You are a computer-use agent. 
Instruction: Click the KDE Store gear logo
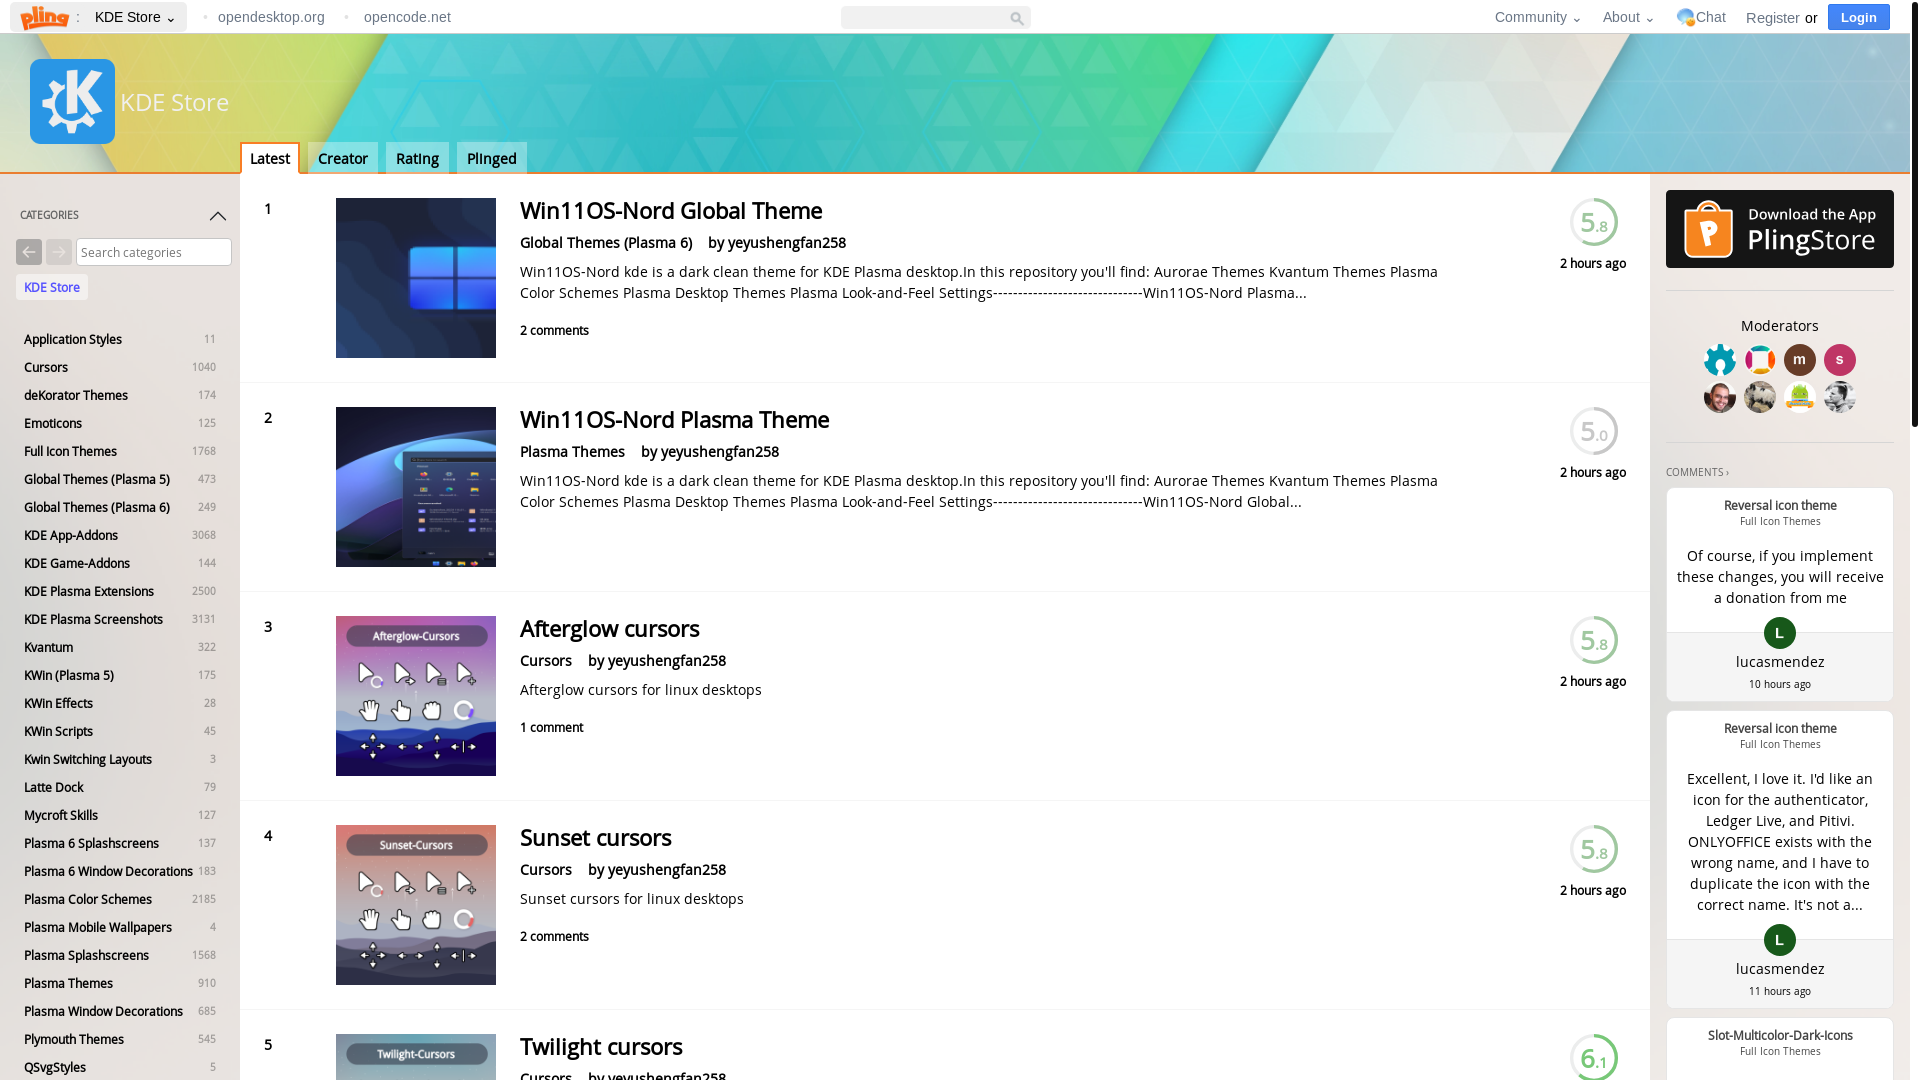pyautogui.click(x=72, y=101)
